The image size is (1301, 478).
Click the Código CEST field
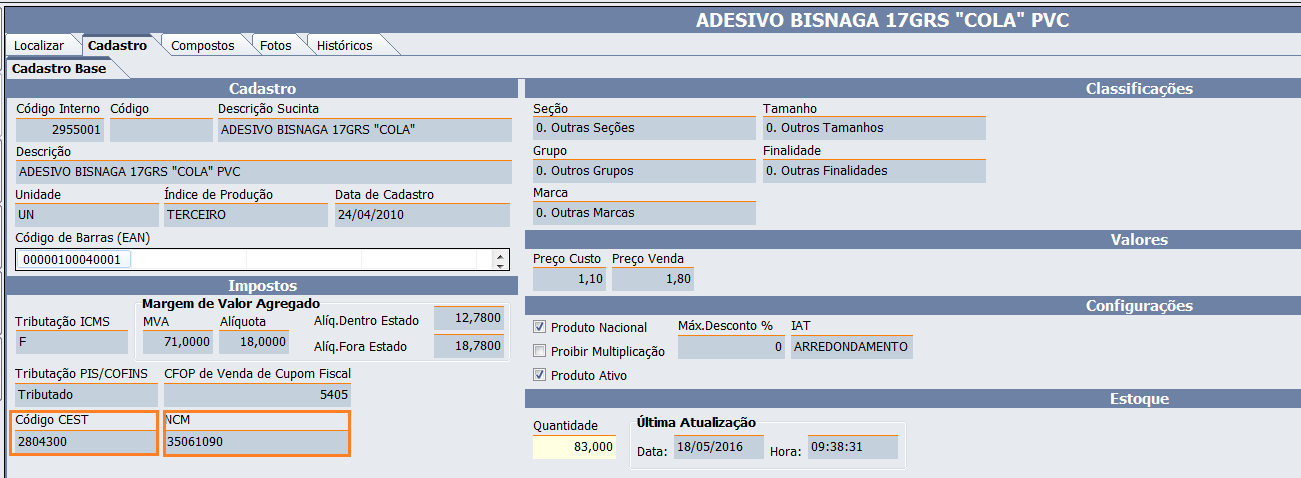(84, 441)
